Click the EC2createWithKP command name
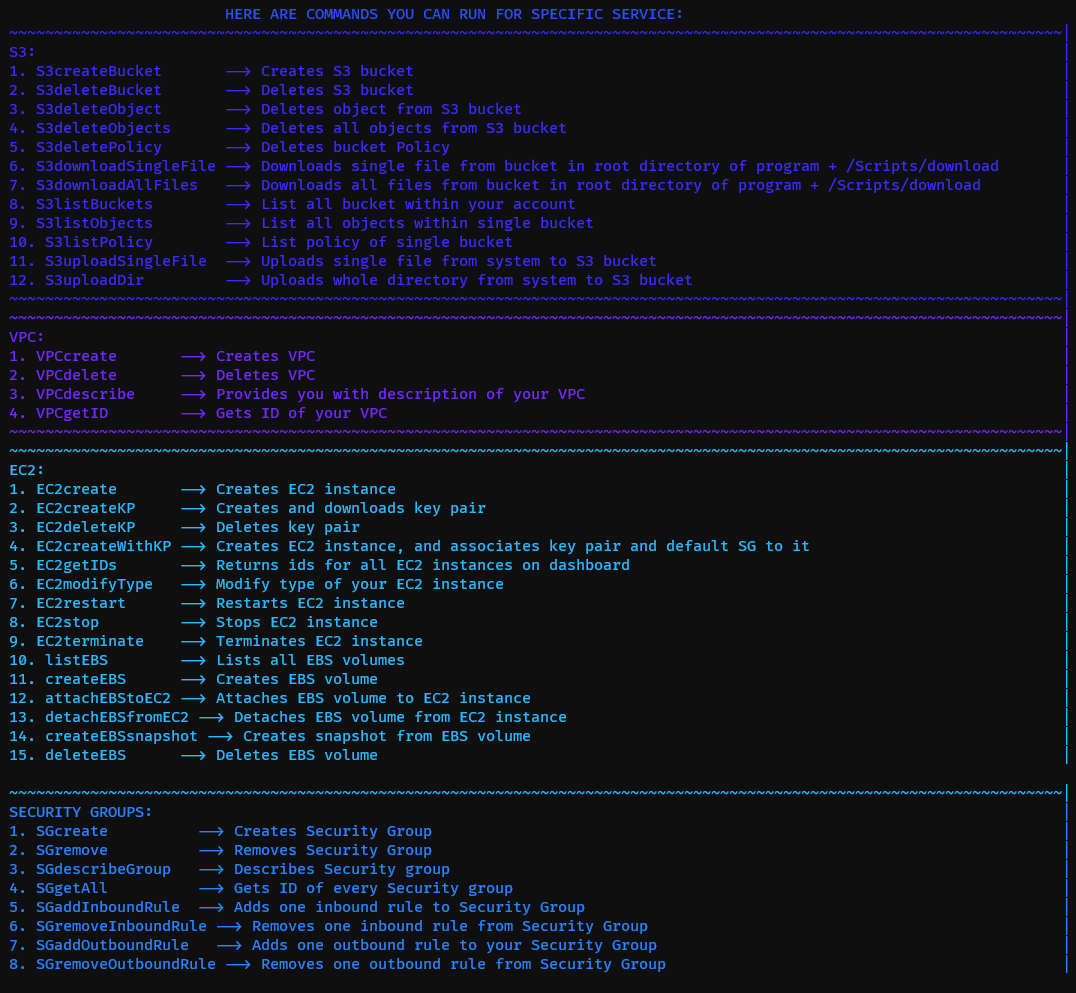Screen dimensions: 1076x993 coord(103,546)
